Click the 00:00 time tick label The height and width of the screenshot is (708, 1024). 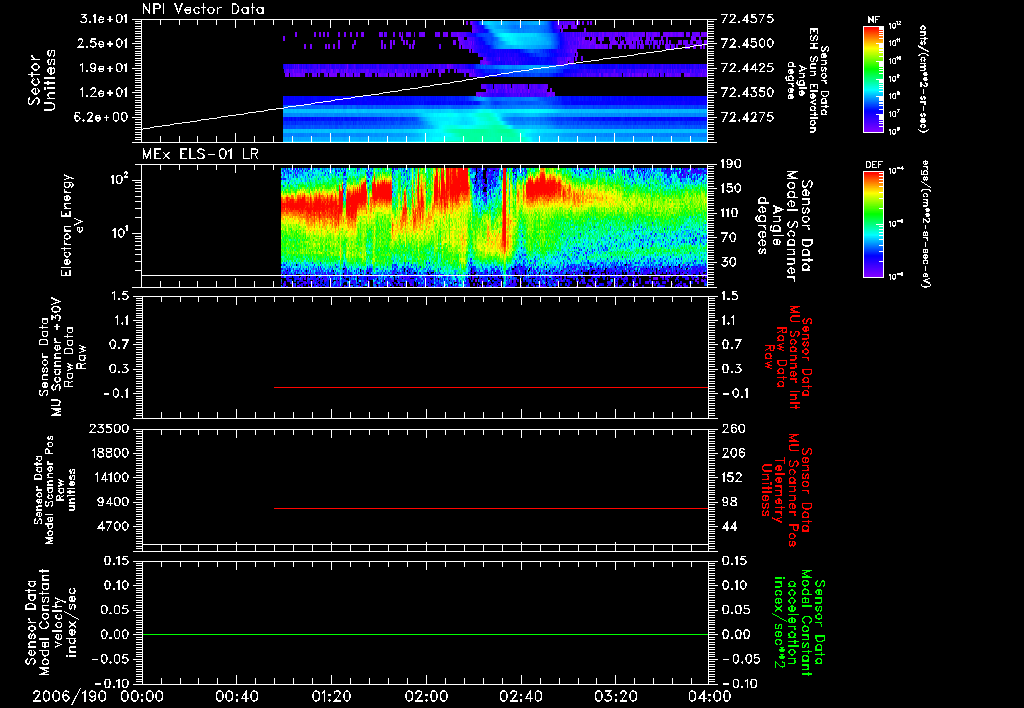pyautogui.click(x=142, y=696)
